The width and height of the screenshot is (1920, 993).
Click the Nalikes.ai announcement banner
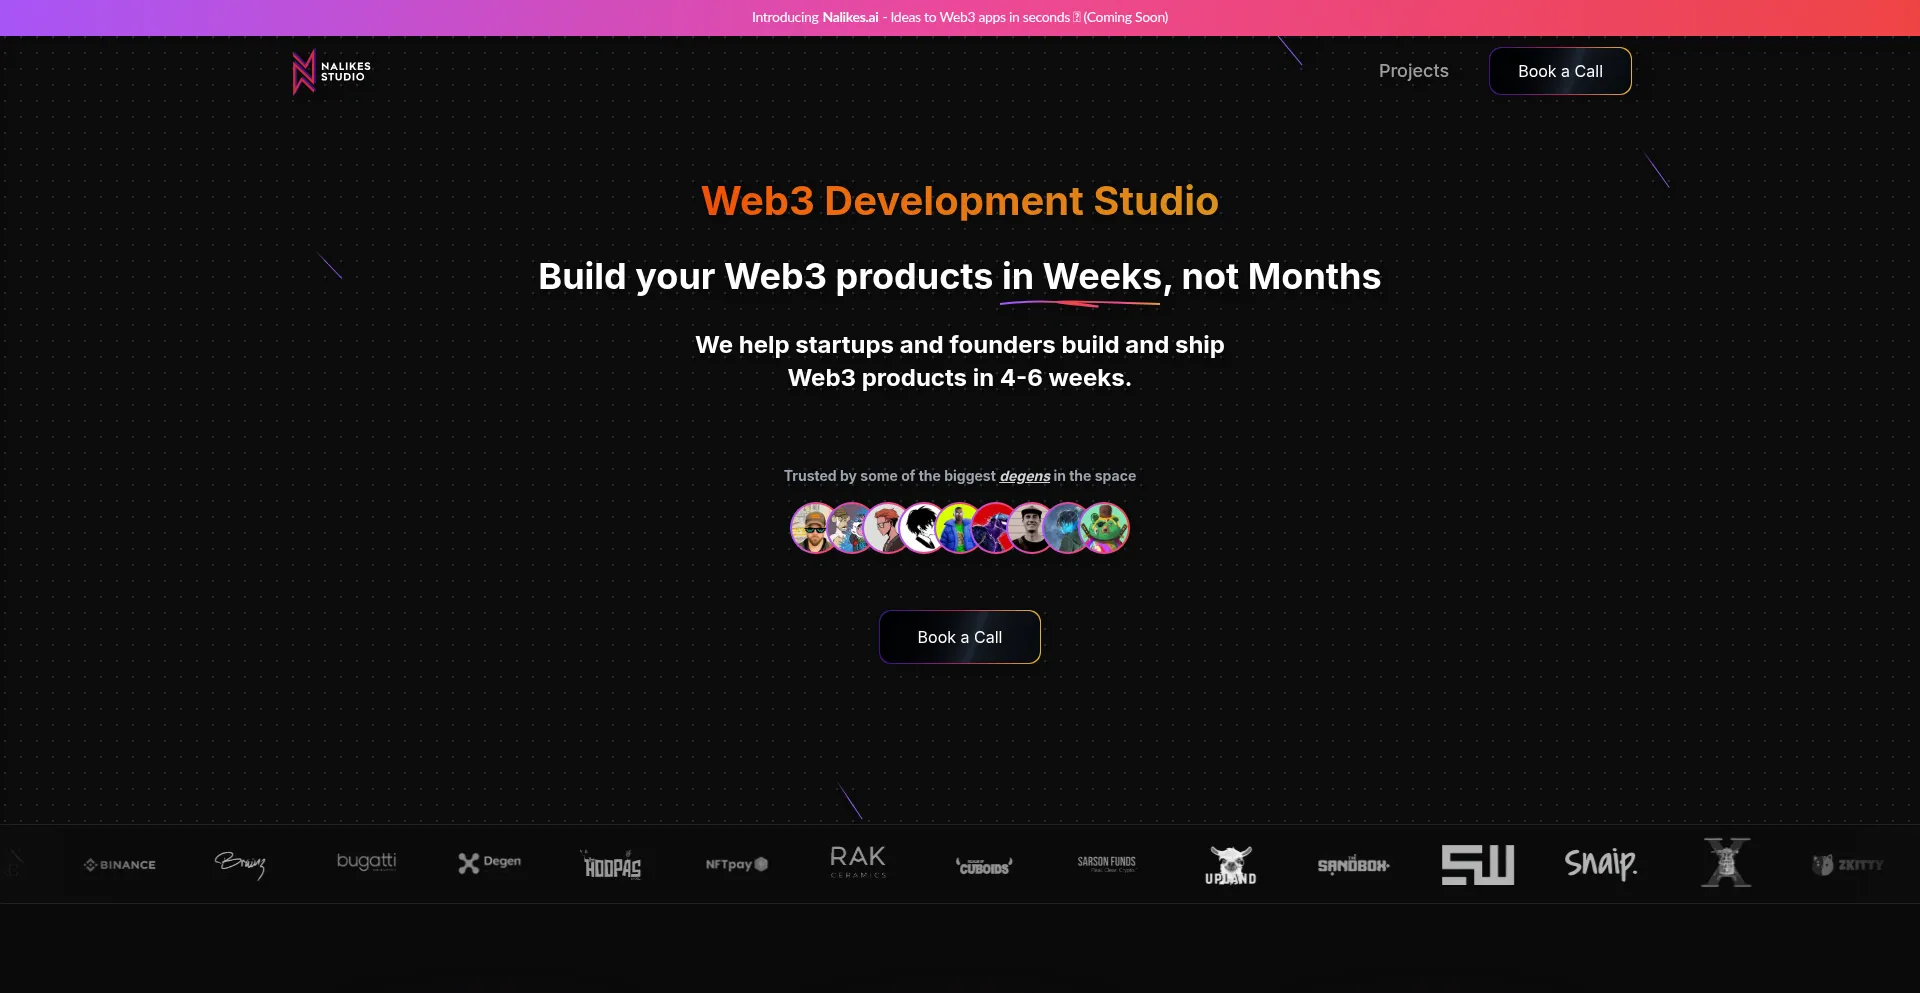pyautogui.click(x=959, y=17)
